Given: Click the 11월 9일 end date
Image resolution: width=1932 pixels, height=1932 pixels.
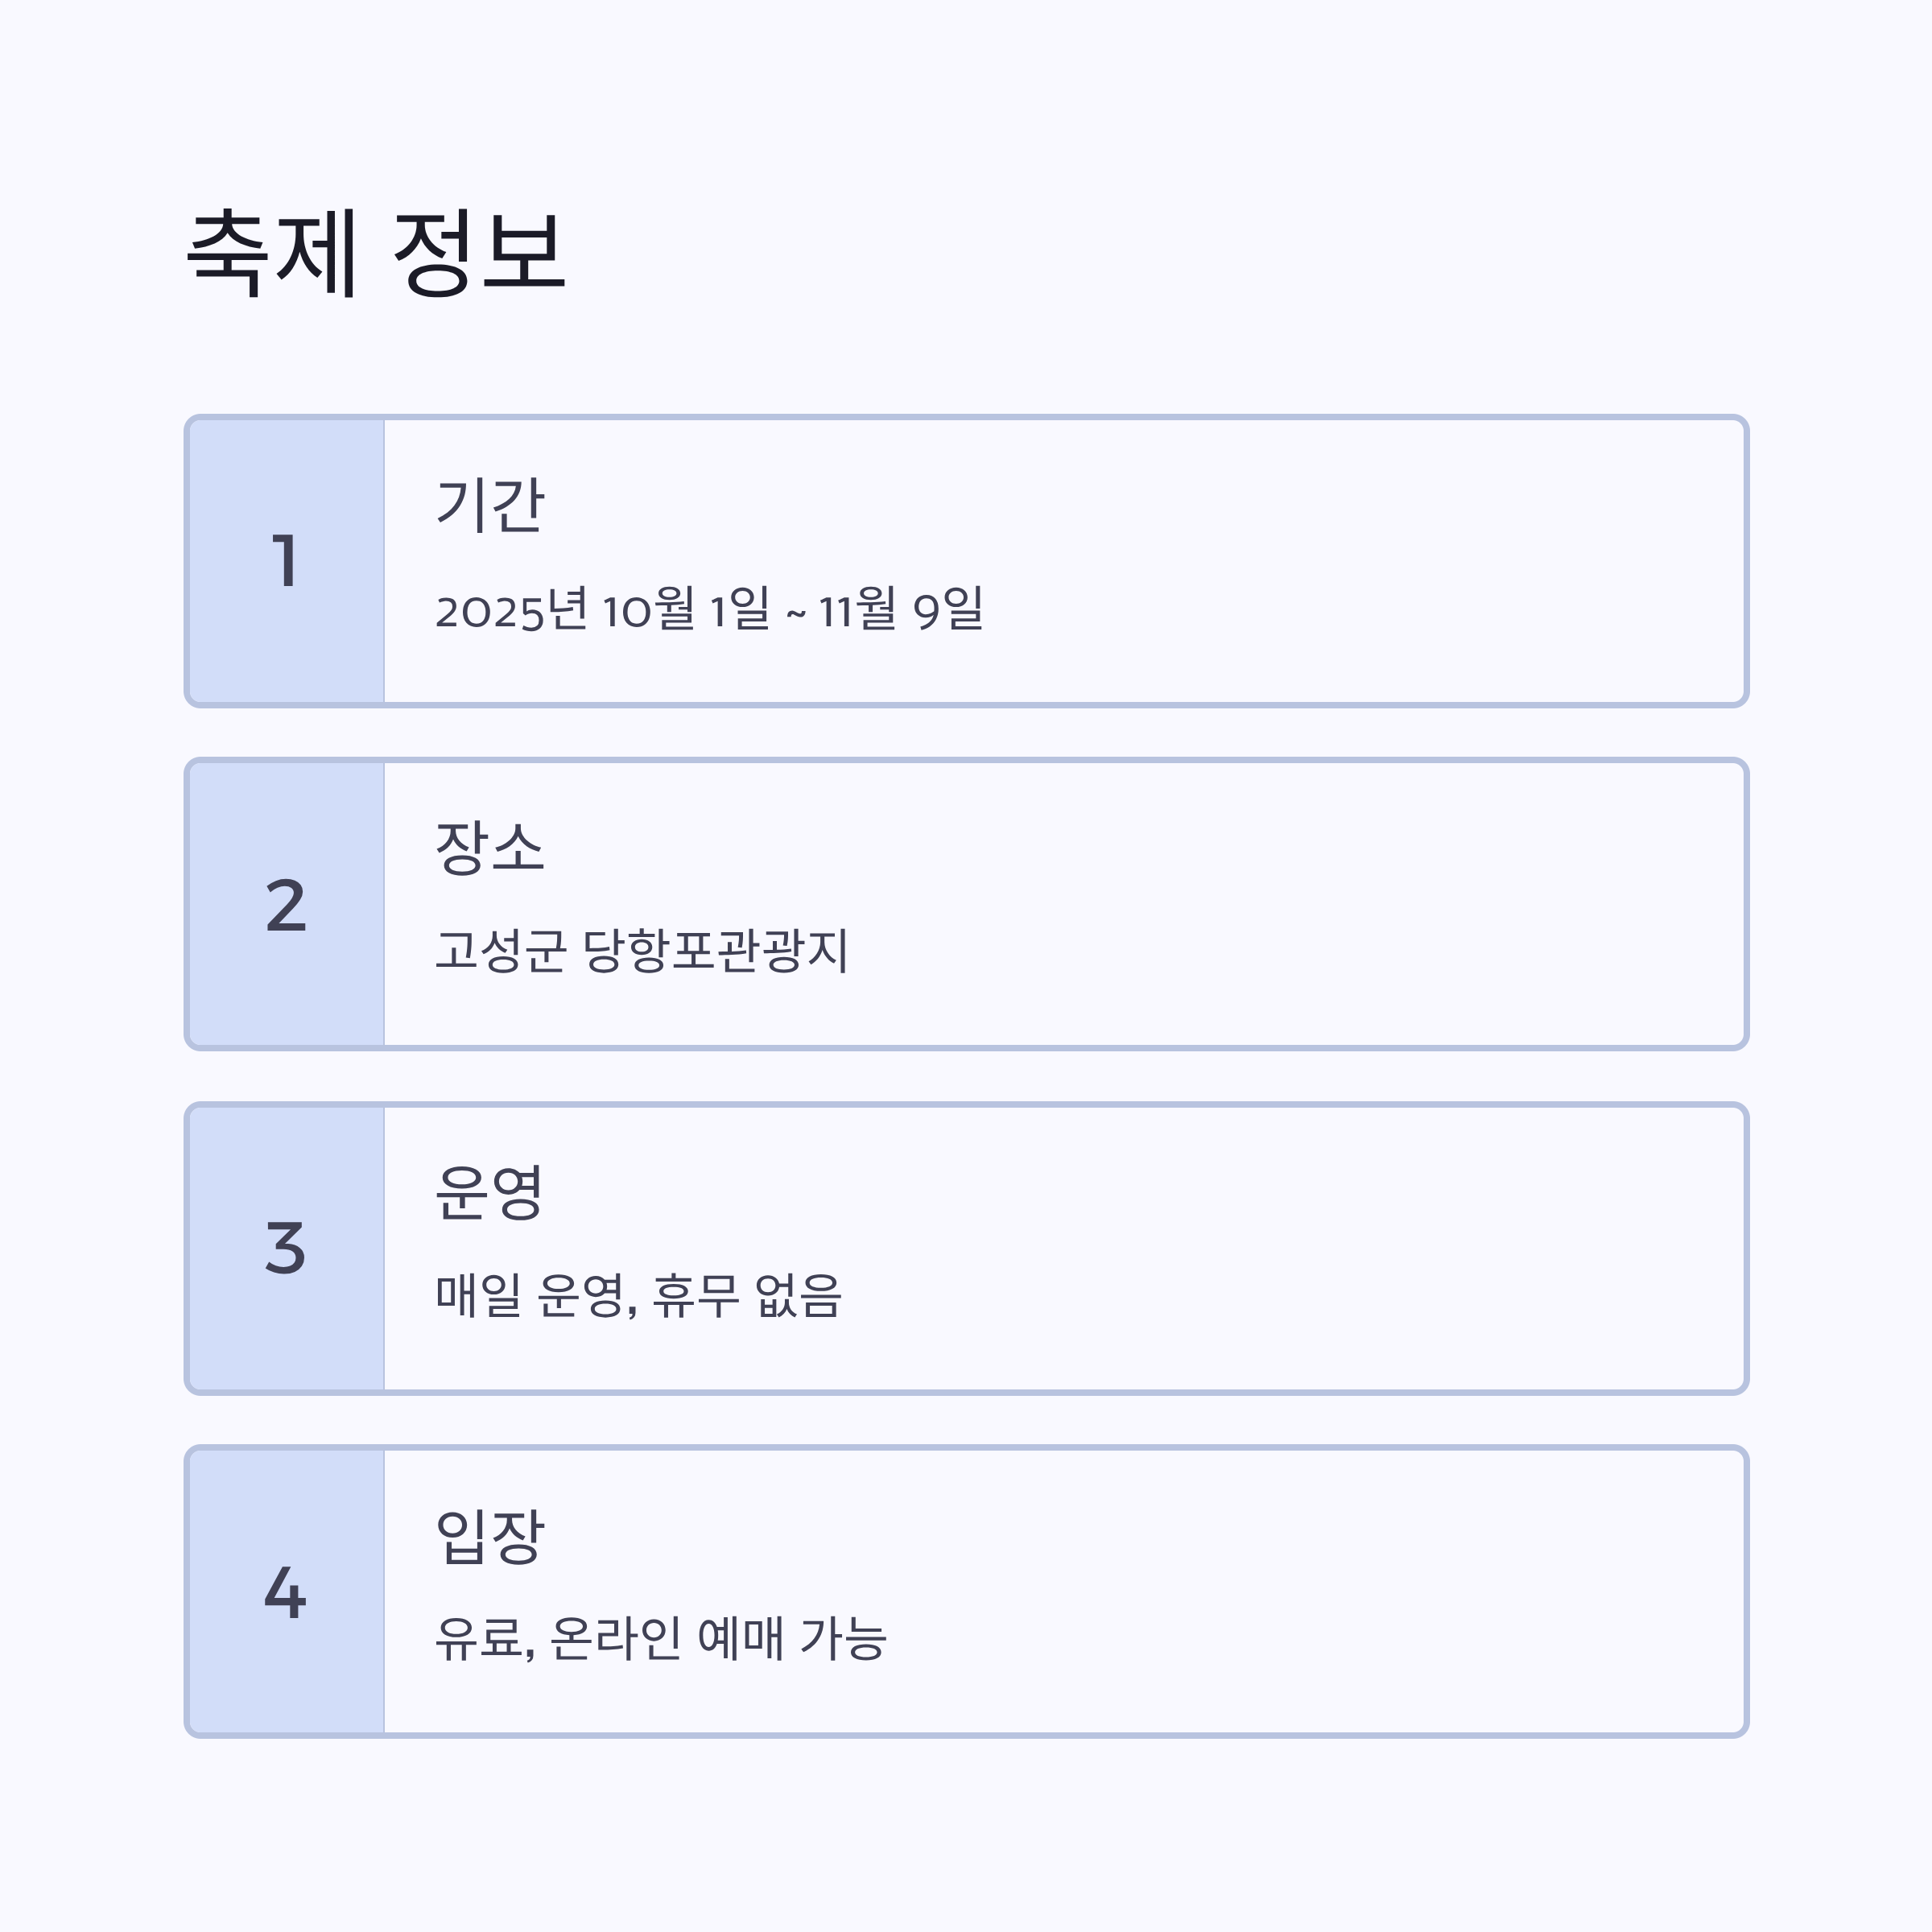Looking at the screenshot, I should click(902, 609).
